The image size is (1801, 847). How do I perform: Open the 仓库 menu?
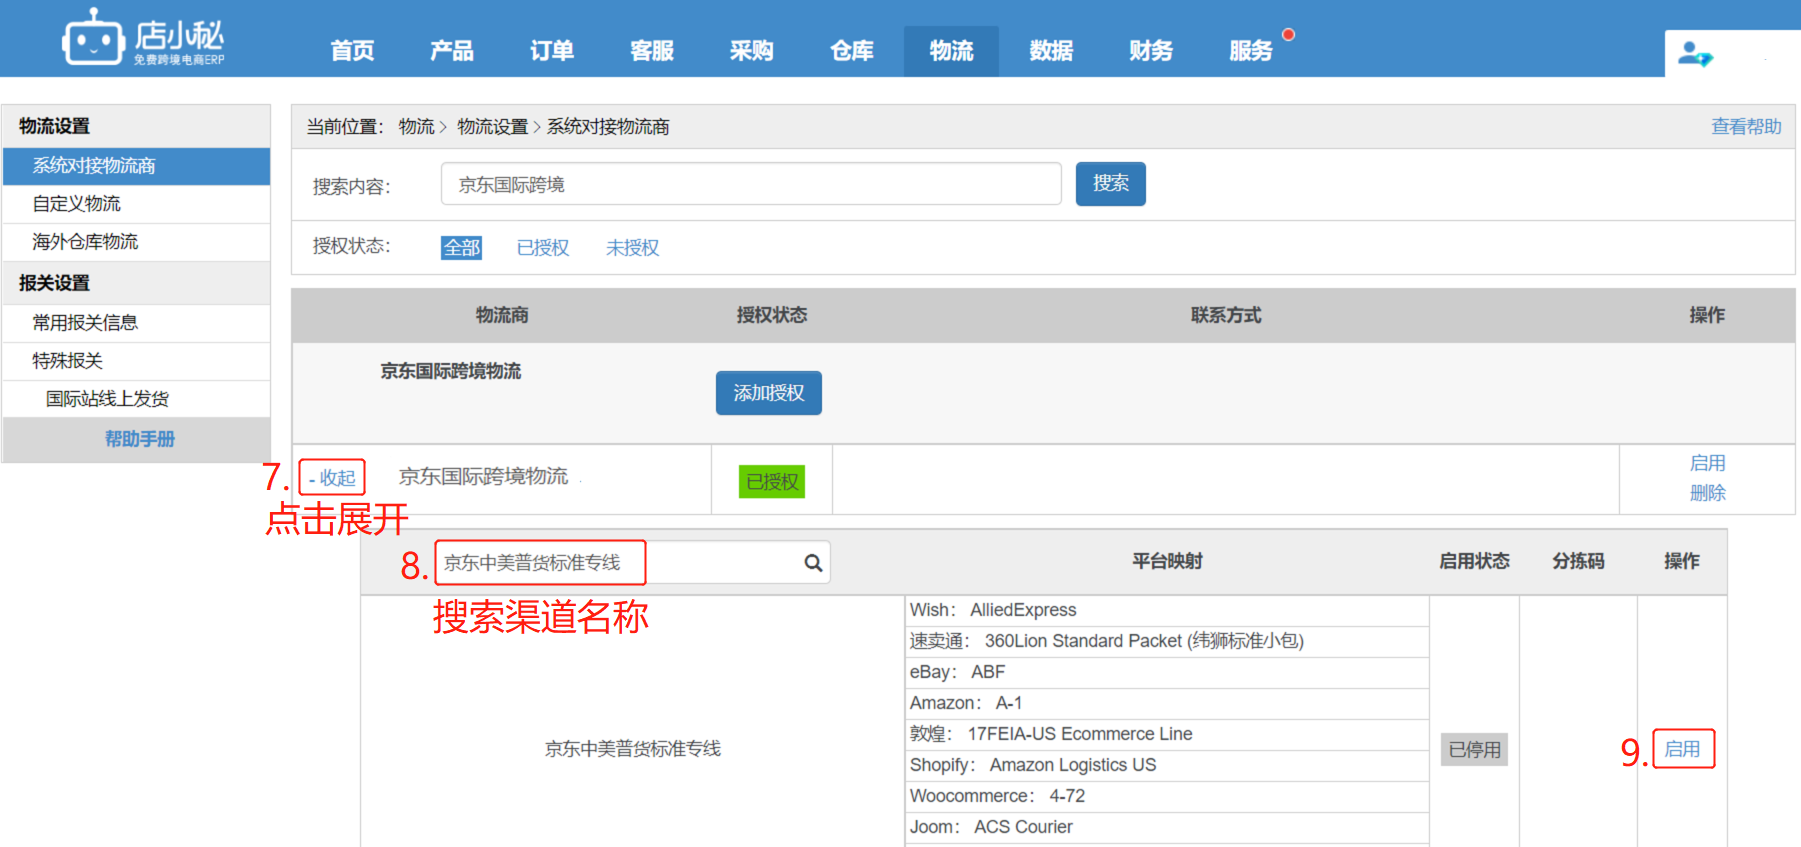tap(852, 51)
